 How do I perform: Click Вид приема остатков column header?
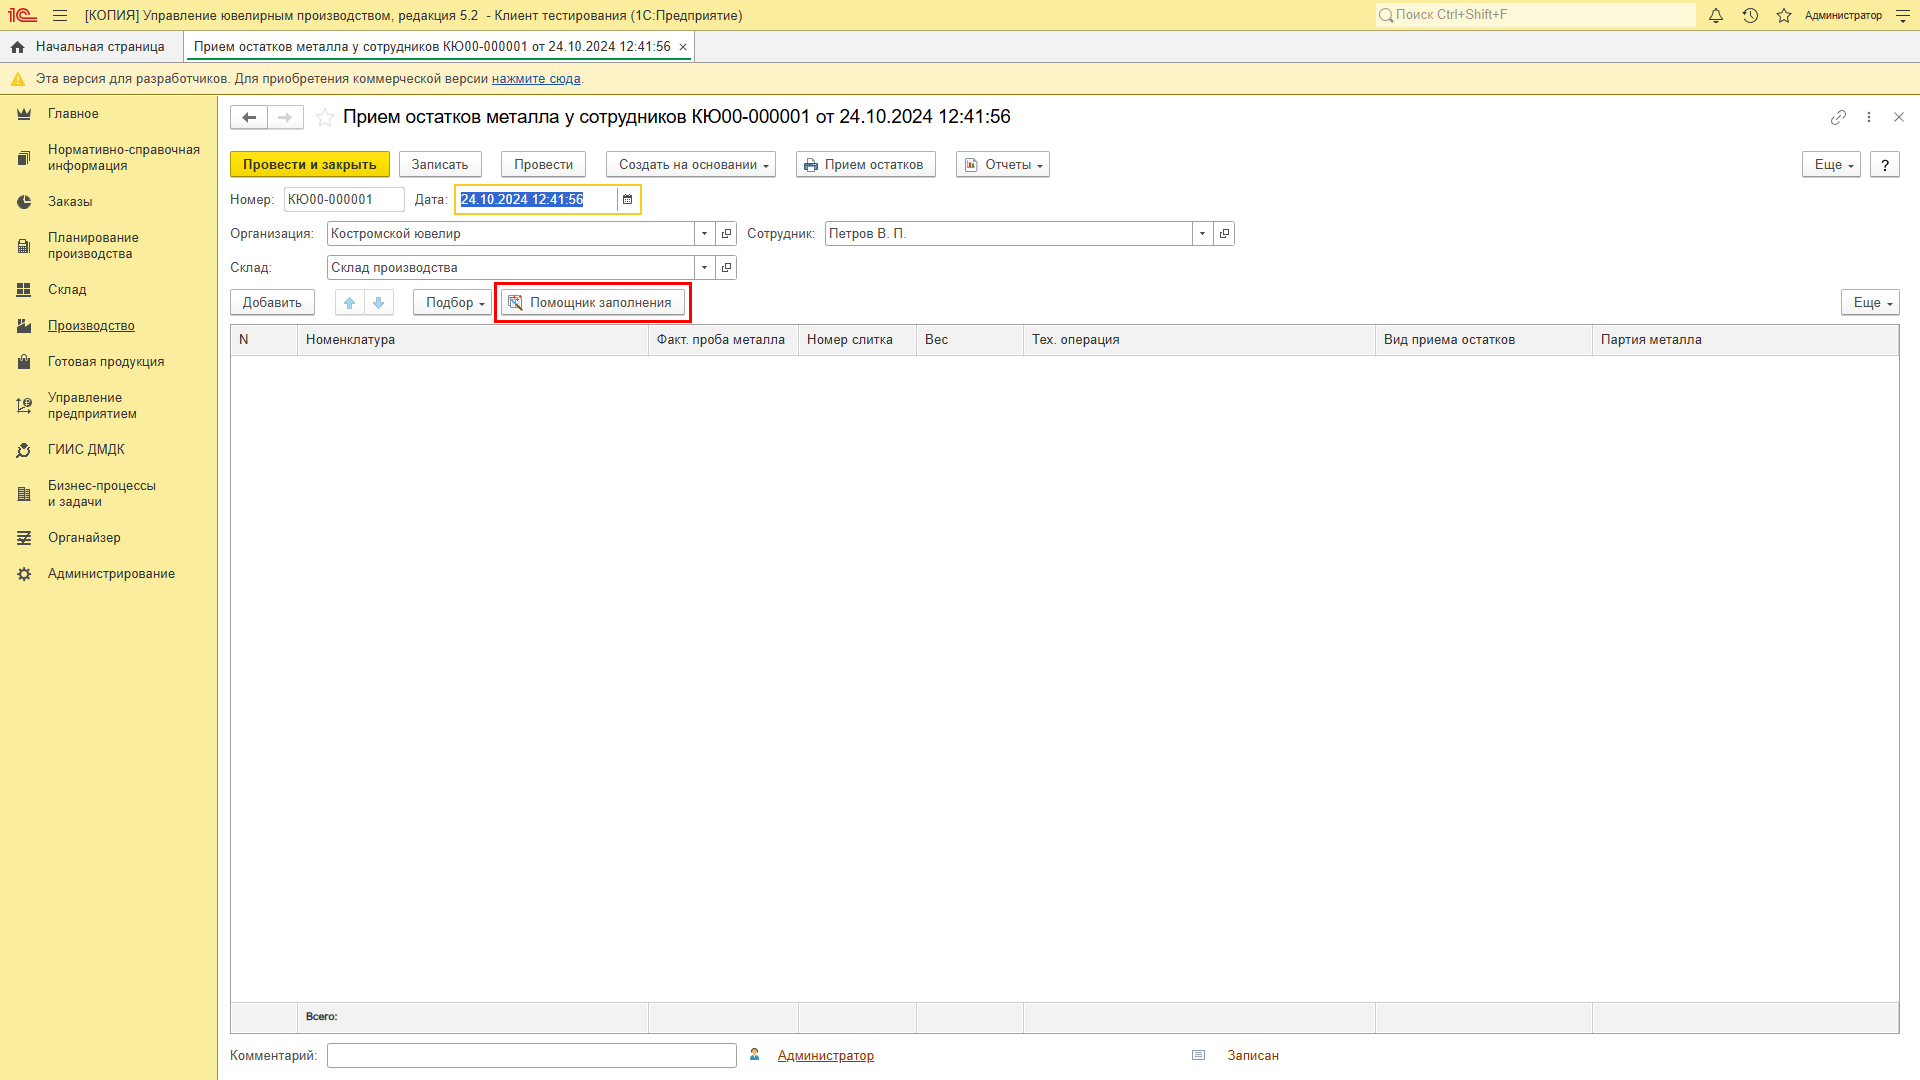click(1484, 340)
